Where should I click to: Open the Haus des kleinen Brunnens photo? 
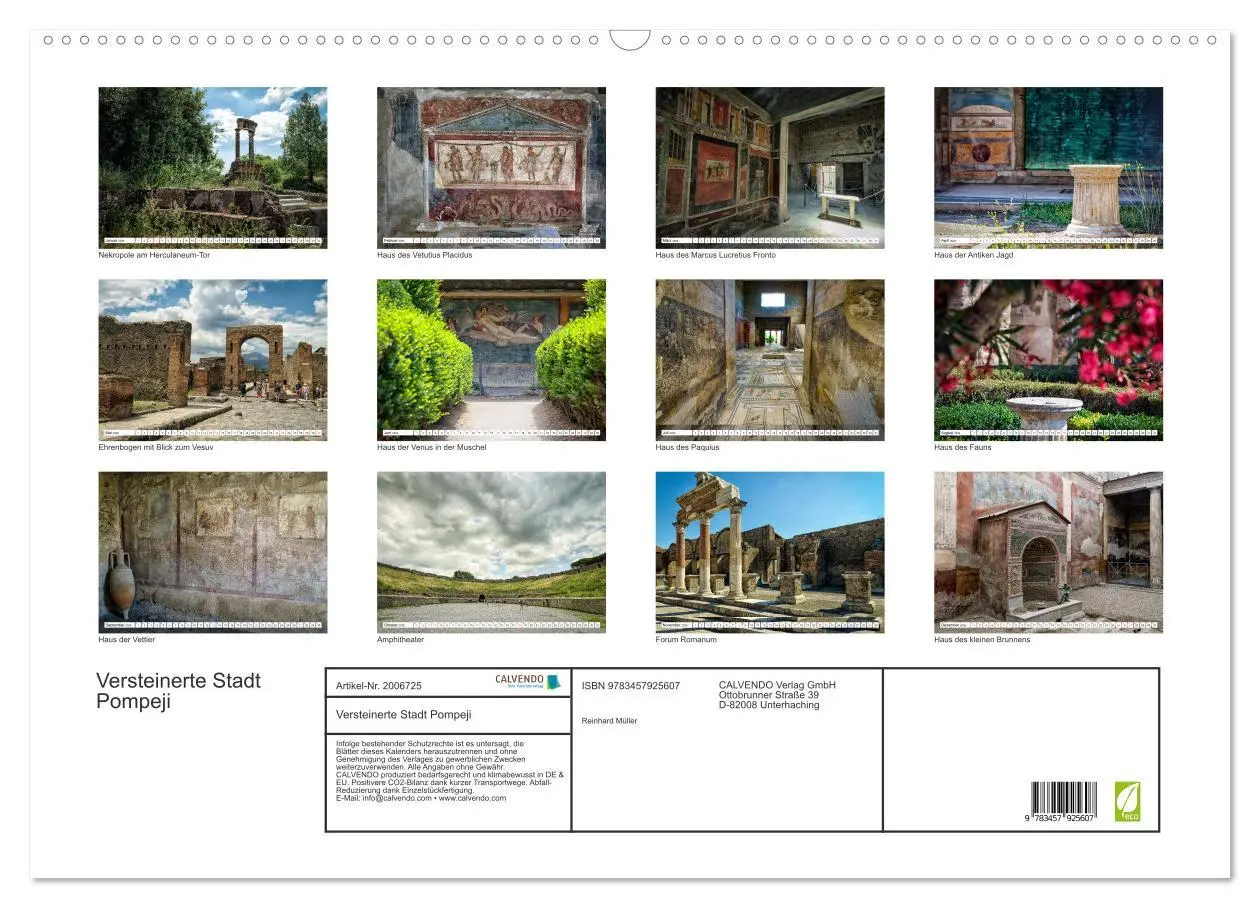click(x=1047, y=549)
